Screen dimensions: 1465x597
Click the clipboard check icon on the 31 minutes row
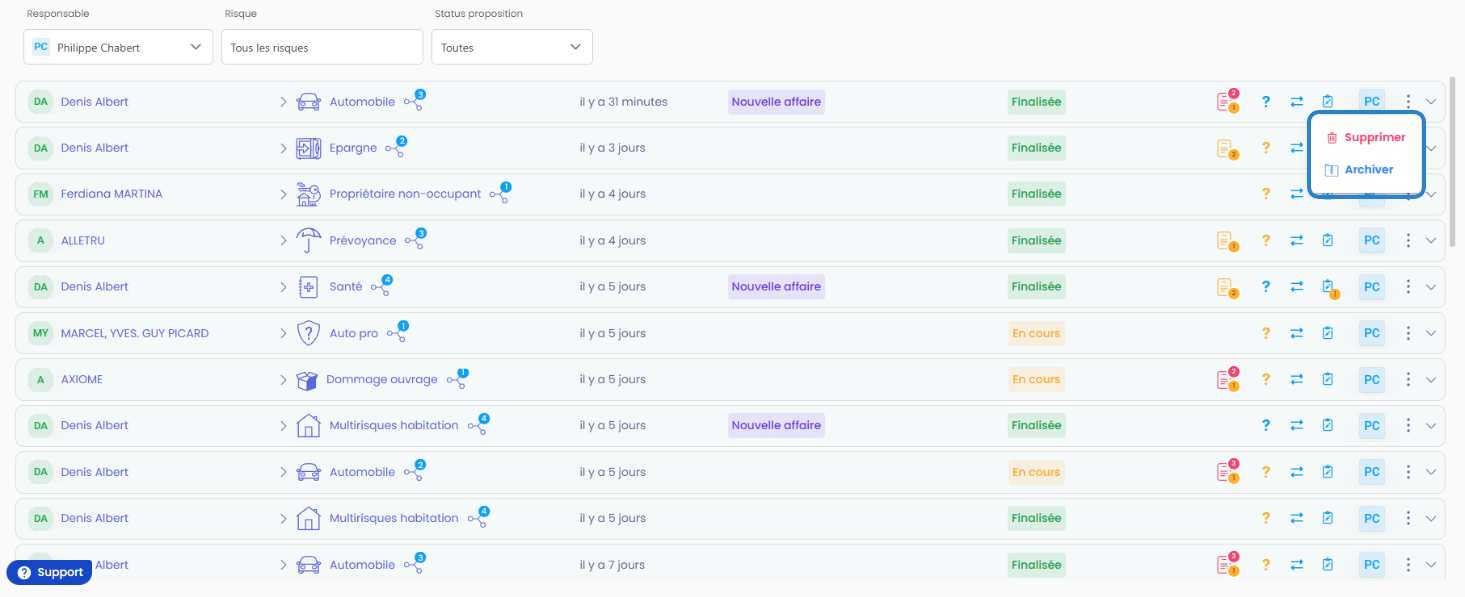1328,102
